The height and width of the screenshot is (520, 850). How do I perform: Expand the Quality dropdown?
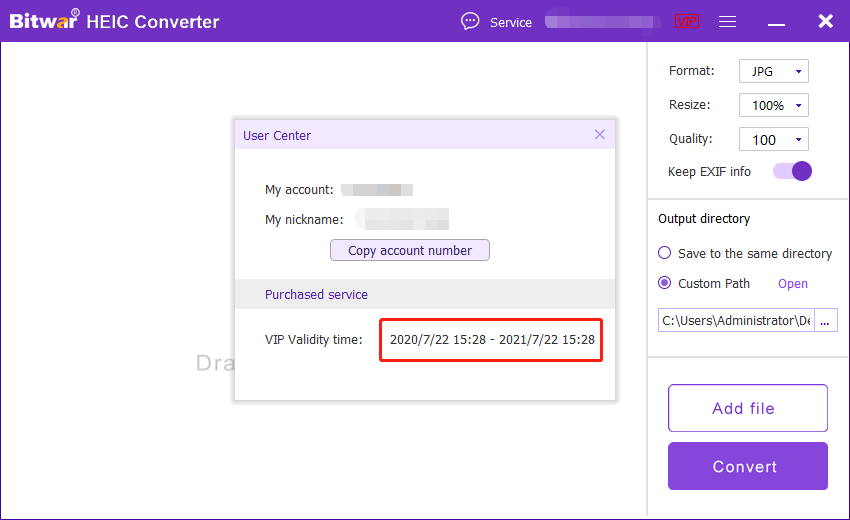[773, 139]
